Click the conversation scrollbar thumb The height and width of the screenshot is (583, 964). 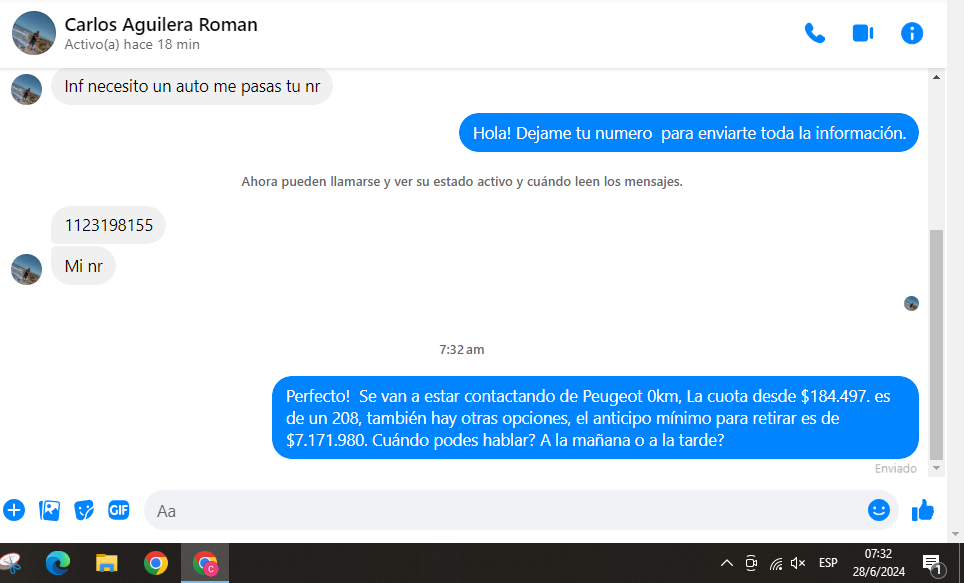click(936, 344)
